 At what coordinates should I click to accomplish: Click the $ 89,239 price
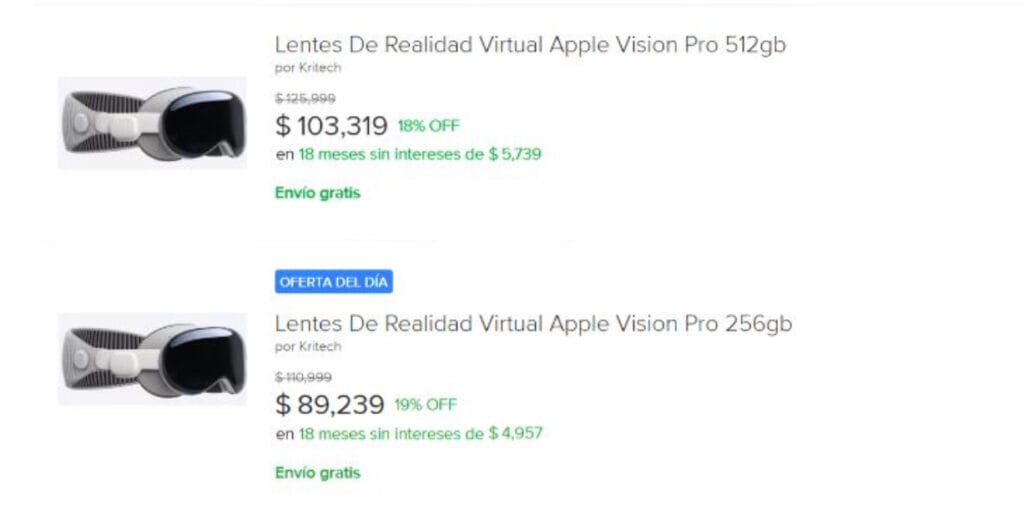[x=330, y=405]
